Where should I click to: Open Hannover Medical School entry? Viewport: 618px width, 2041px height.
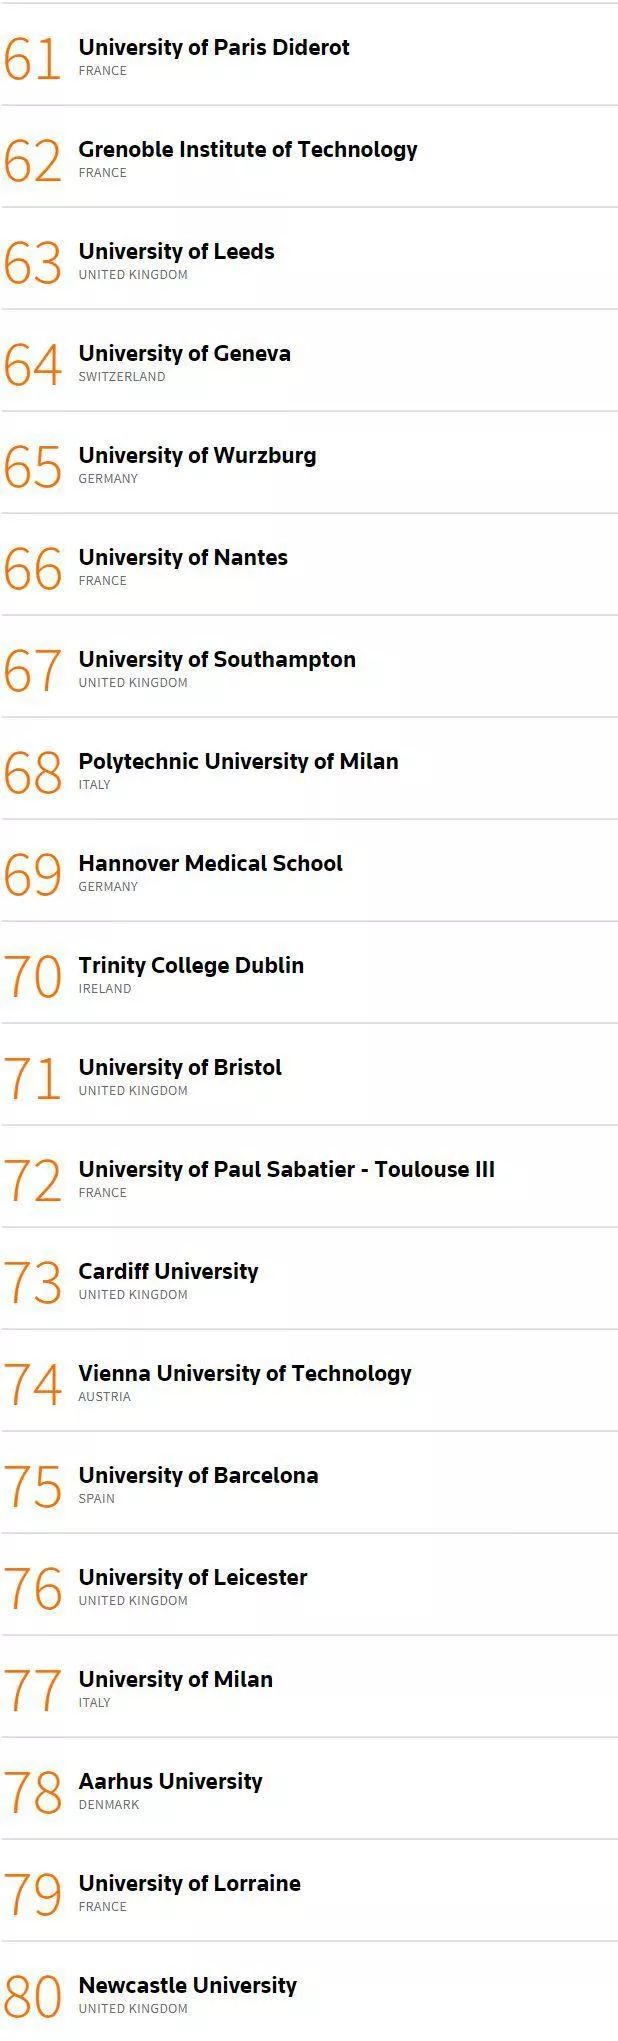pyautogui.click(x=210, y=863)
